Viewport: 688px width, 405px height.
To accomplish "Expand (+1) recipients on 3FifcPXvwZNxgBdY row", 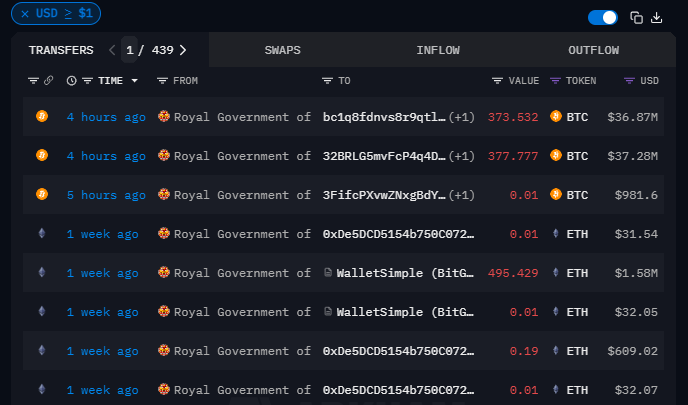I will coord(462,195).
